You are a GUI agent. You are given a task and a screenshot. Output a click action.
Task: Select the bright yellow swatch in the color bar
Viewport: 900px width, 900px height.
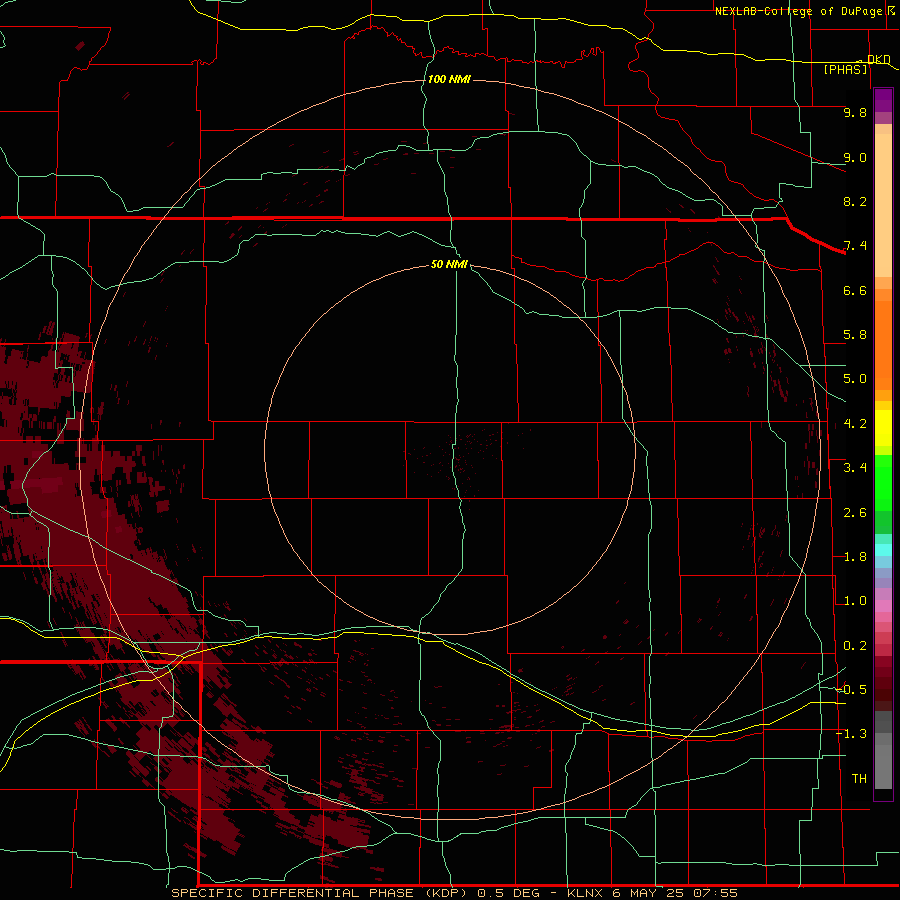(883, 428)
